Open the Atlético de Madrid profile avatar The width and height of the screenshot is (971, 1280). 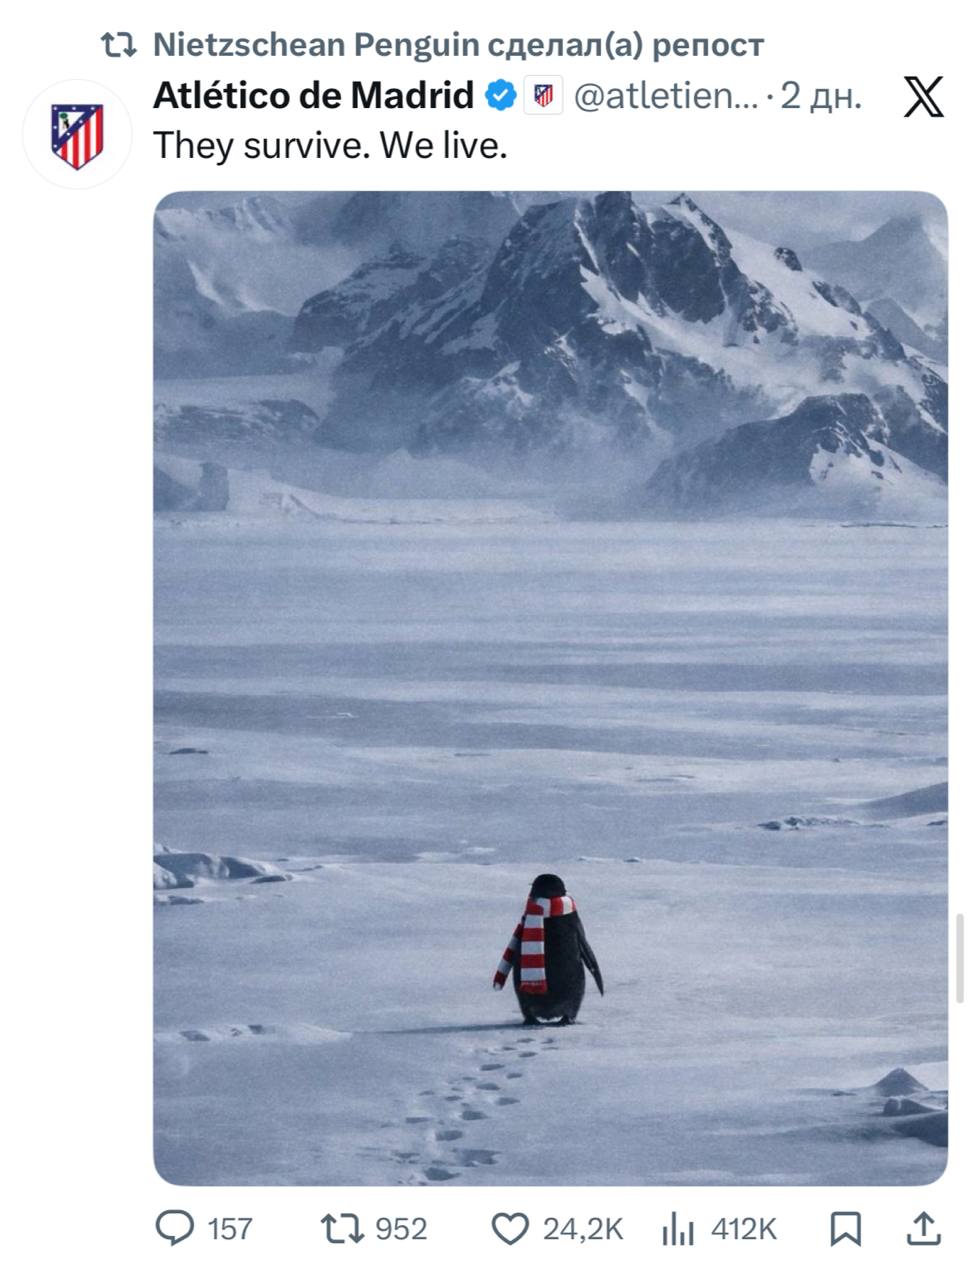[x=77, y=135]
